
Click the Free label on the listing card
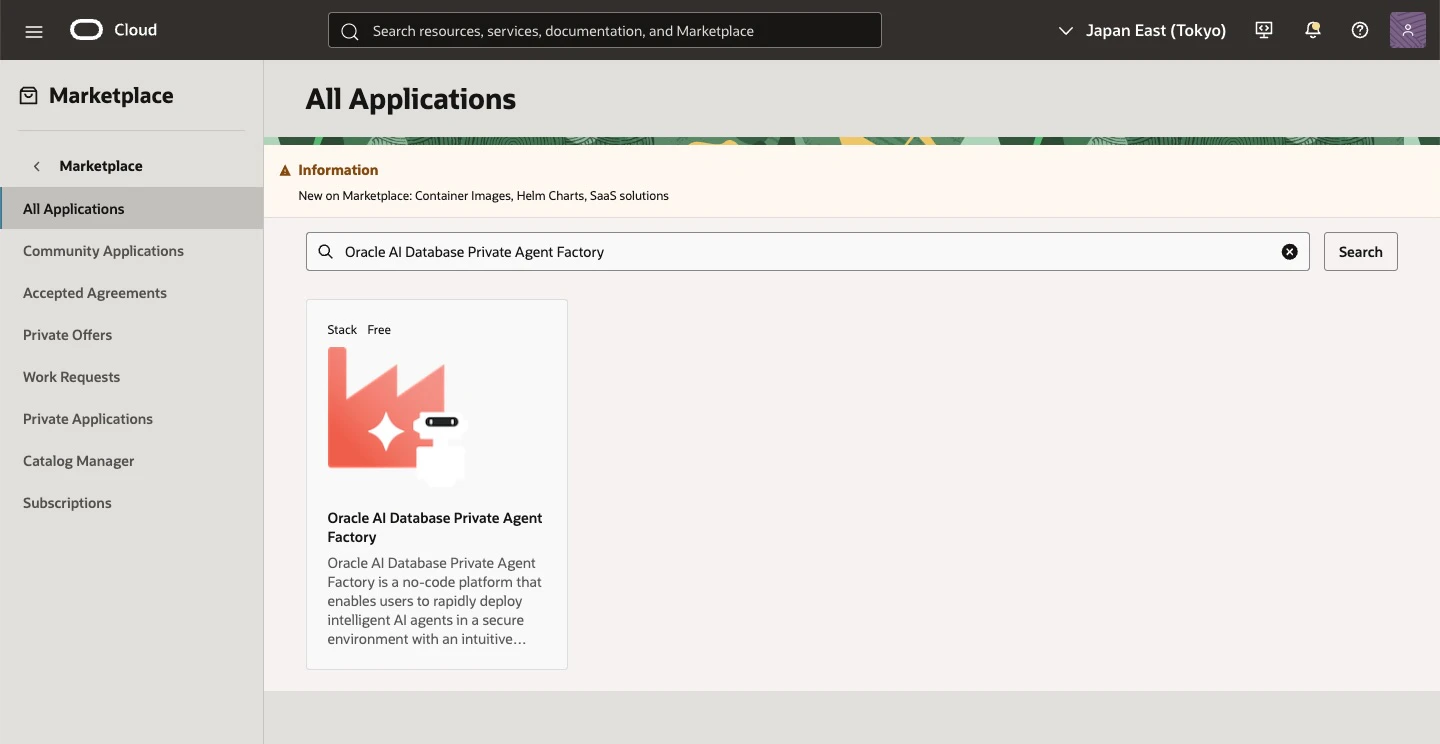[379, 330]
